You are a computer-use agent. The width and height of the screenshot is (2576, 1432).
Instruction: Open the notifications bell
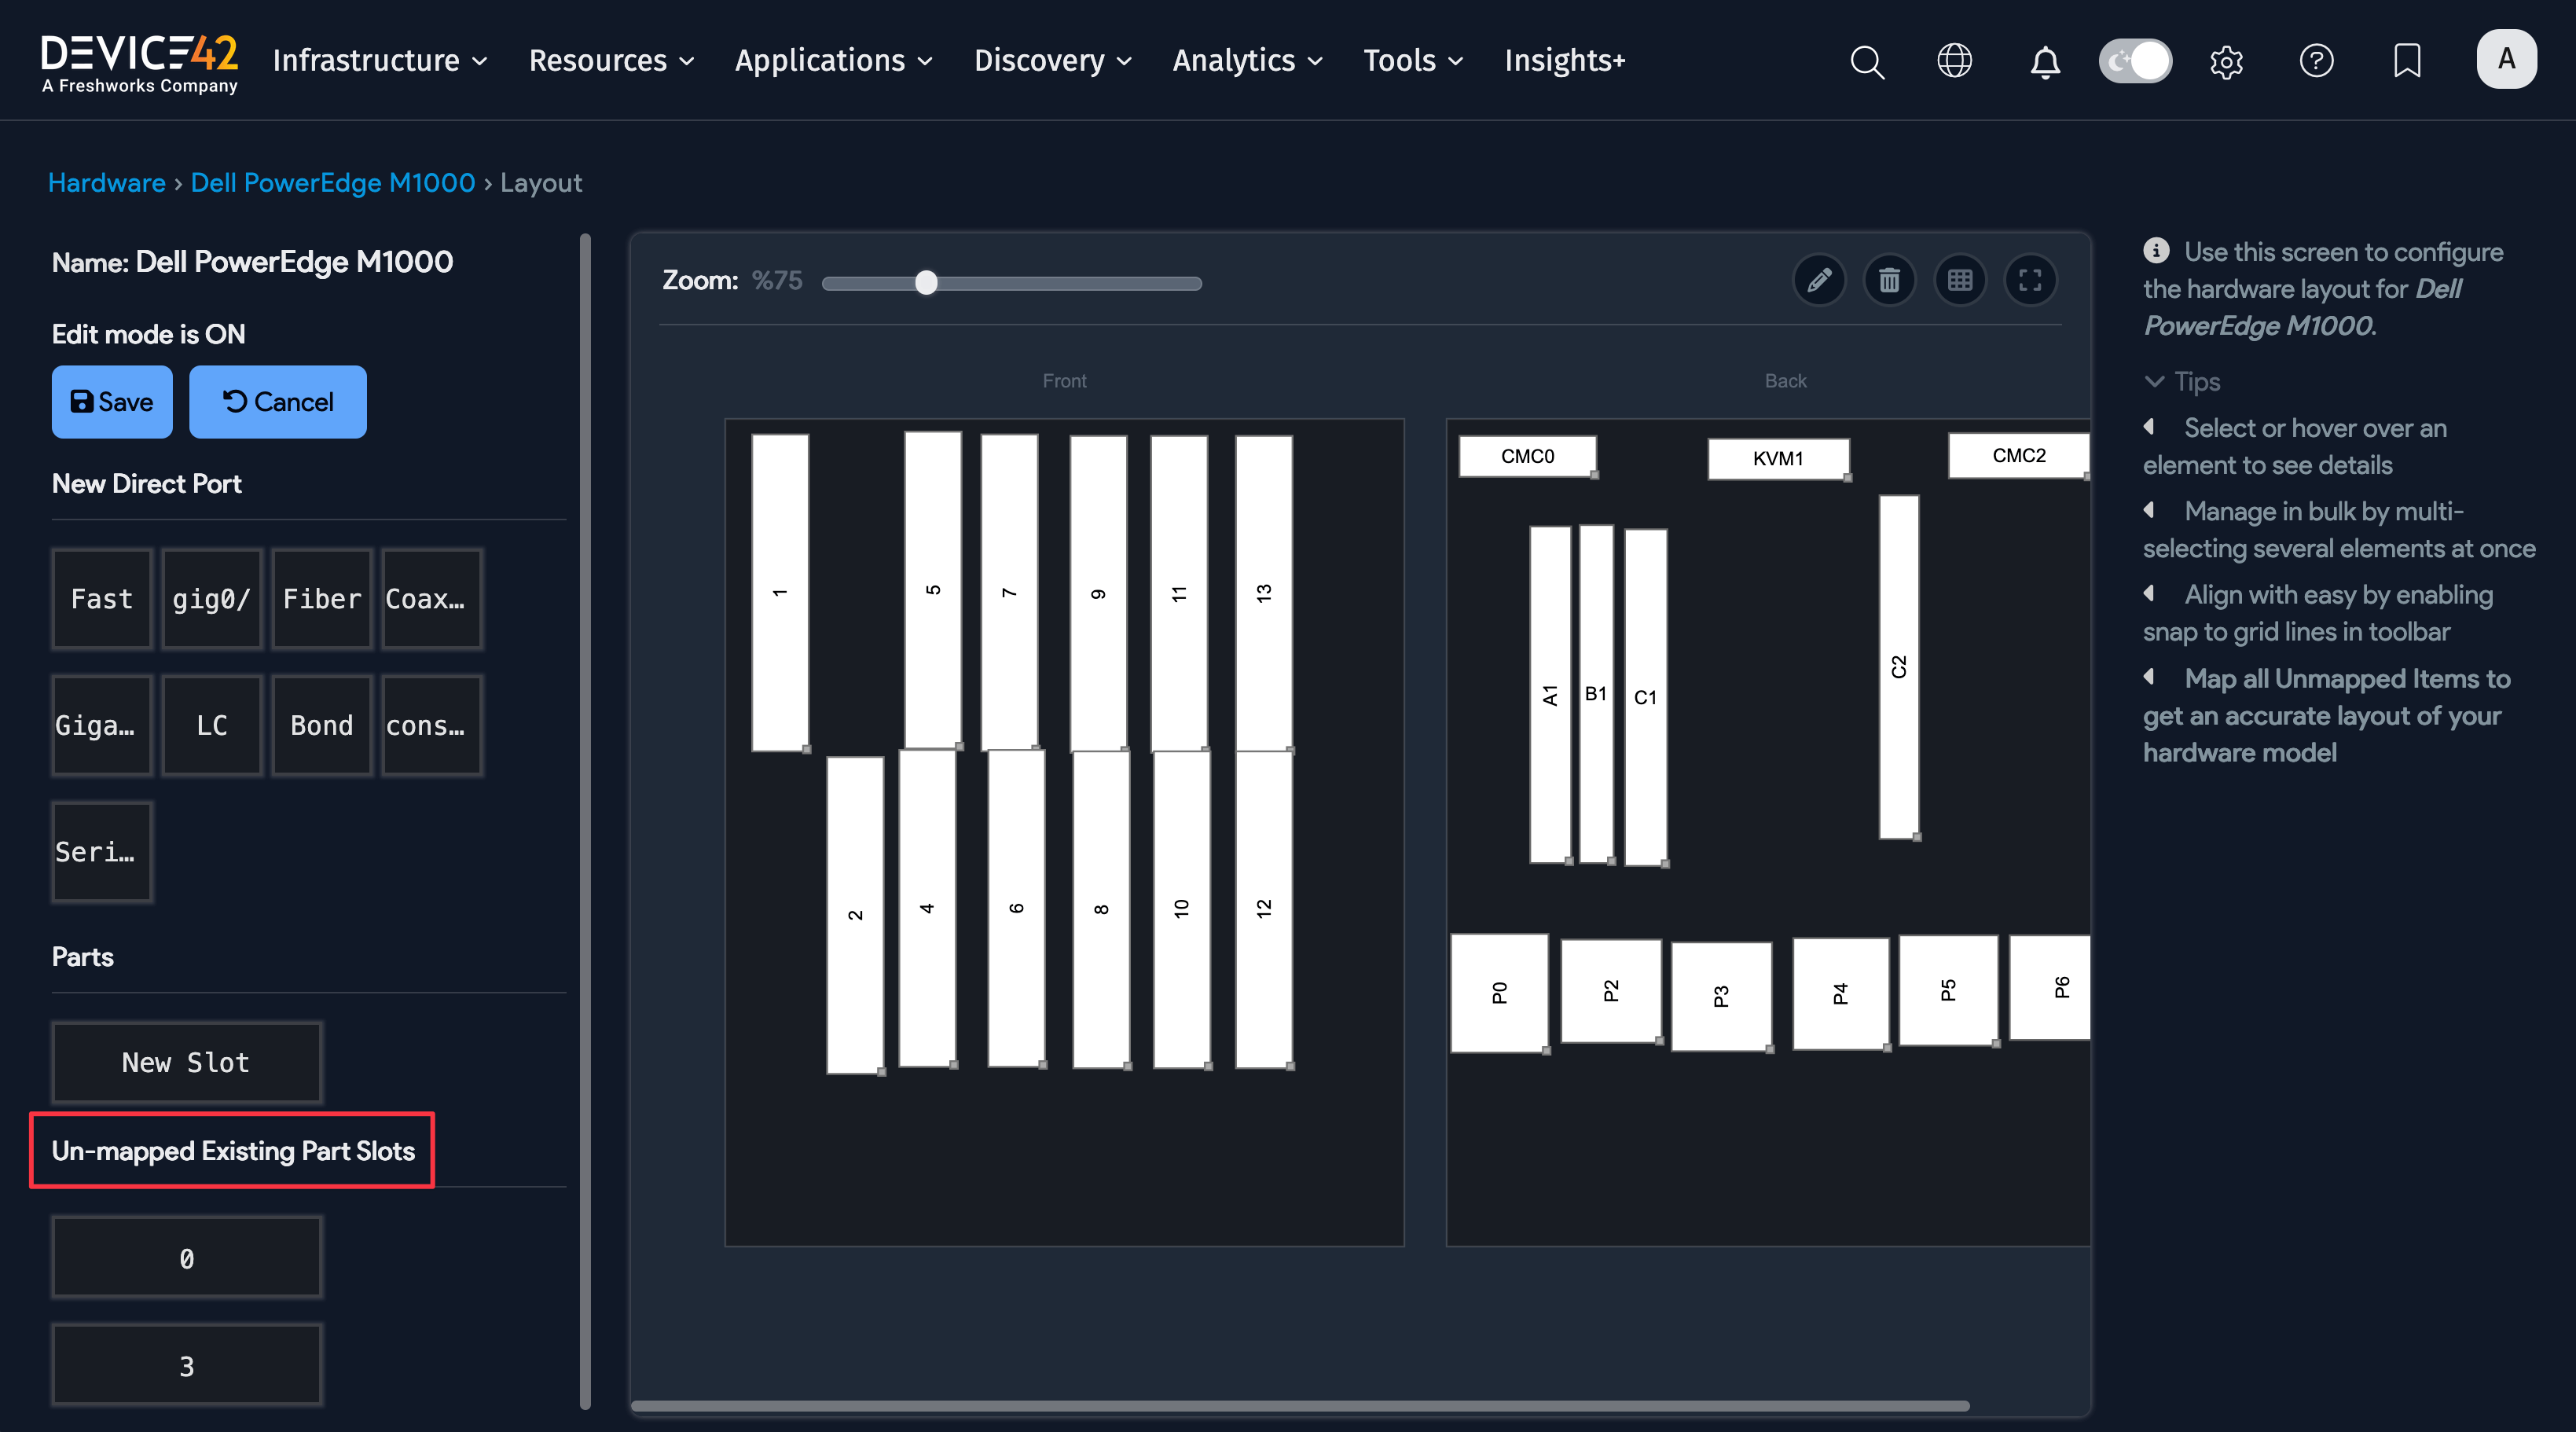point(2044,61)
